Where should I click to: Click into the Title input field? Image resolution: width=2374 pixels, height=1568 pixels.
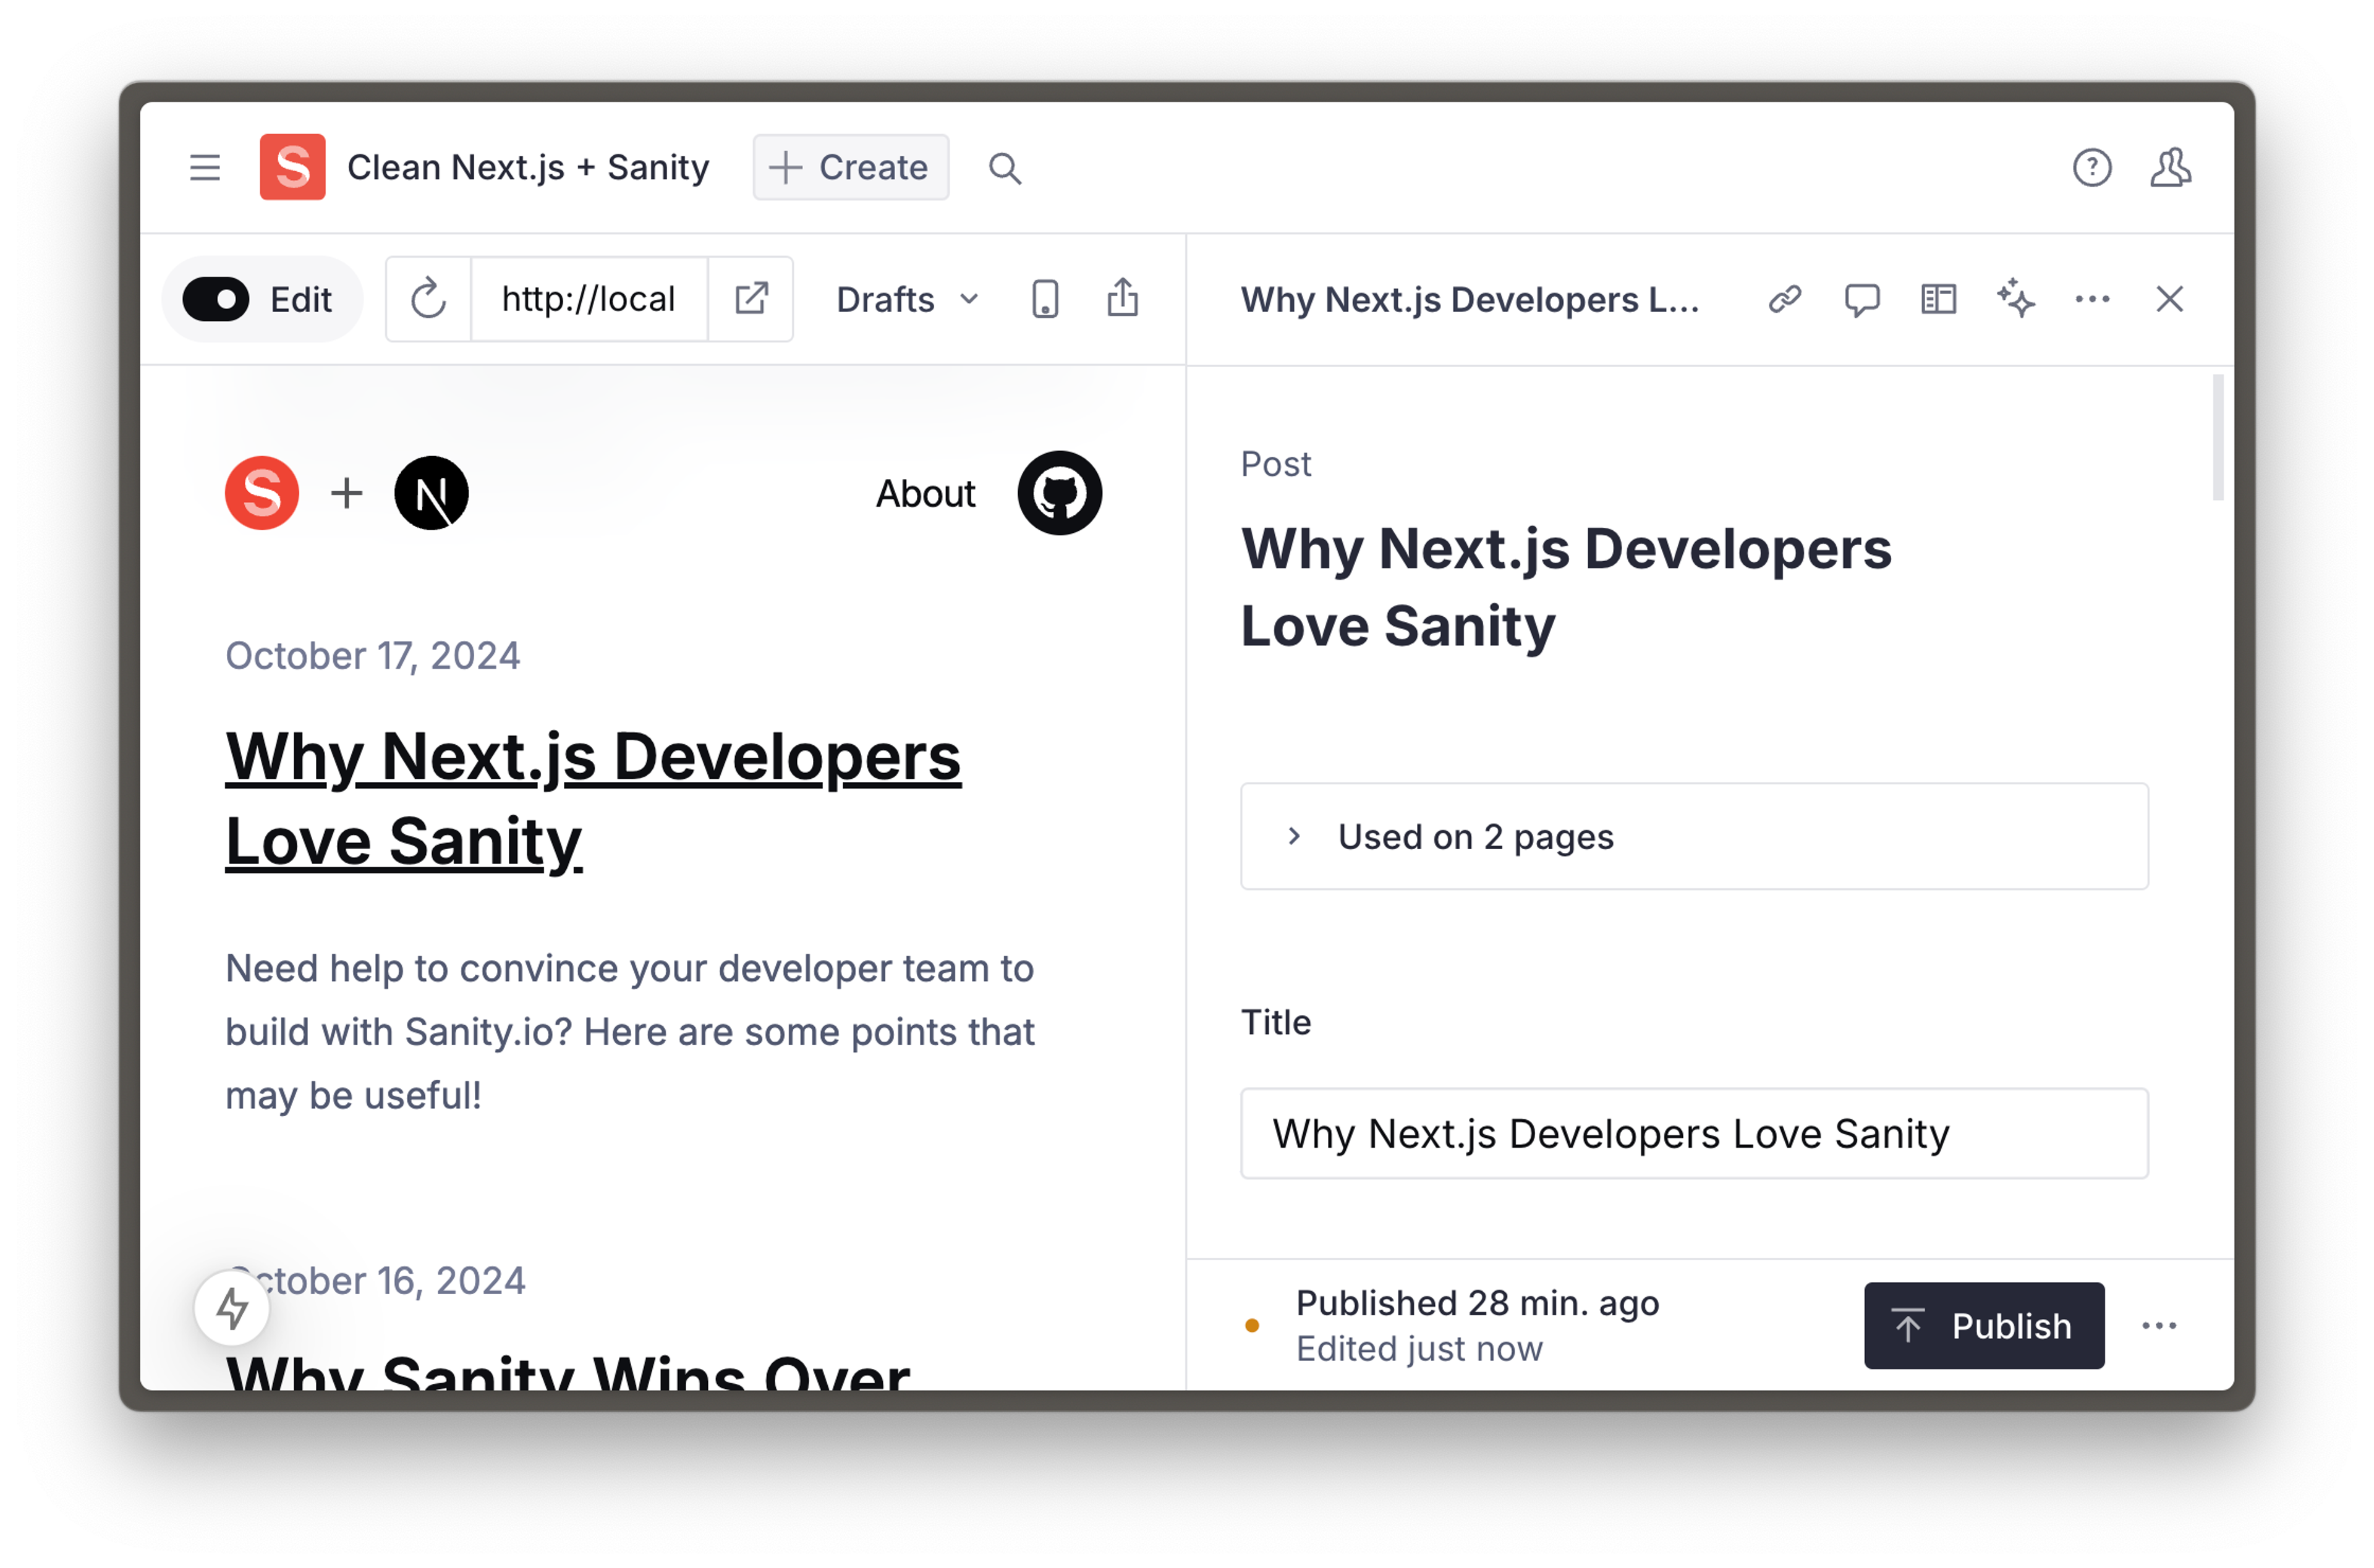[1694, 1134]
